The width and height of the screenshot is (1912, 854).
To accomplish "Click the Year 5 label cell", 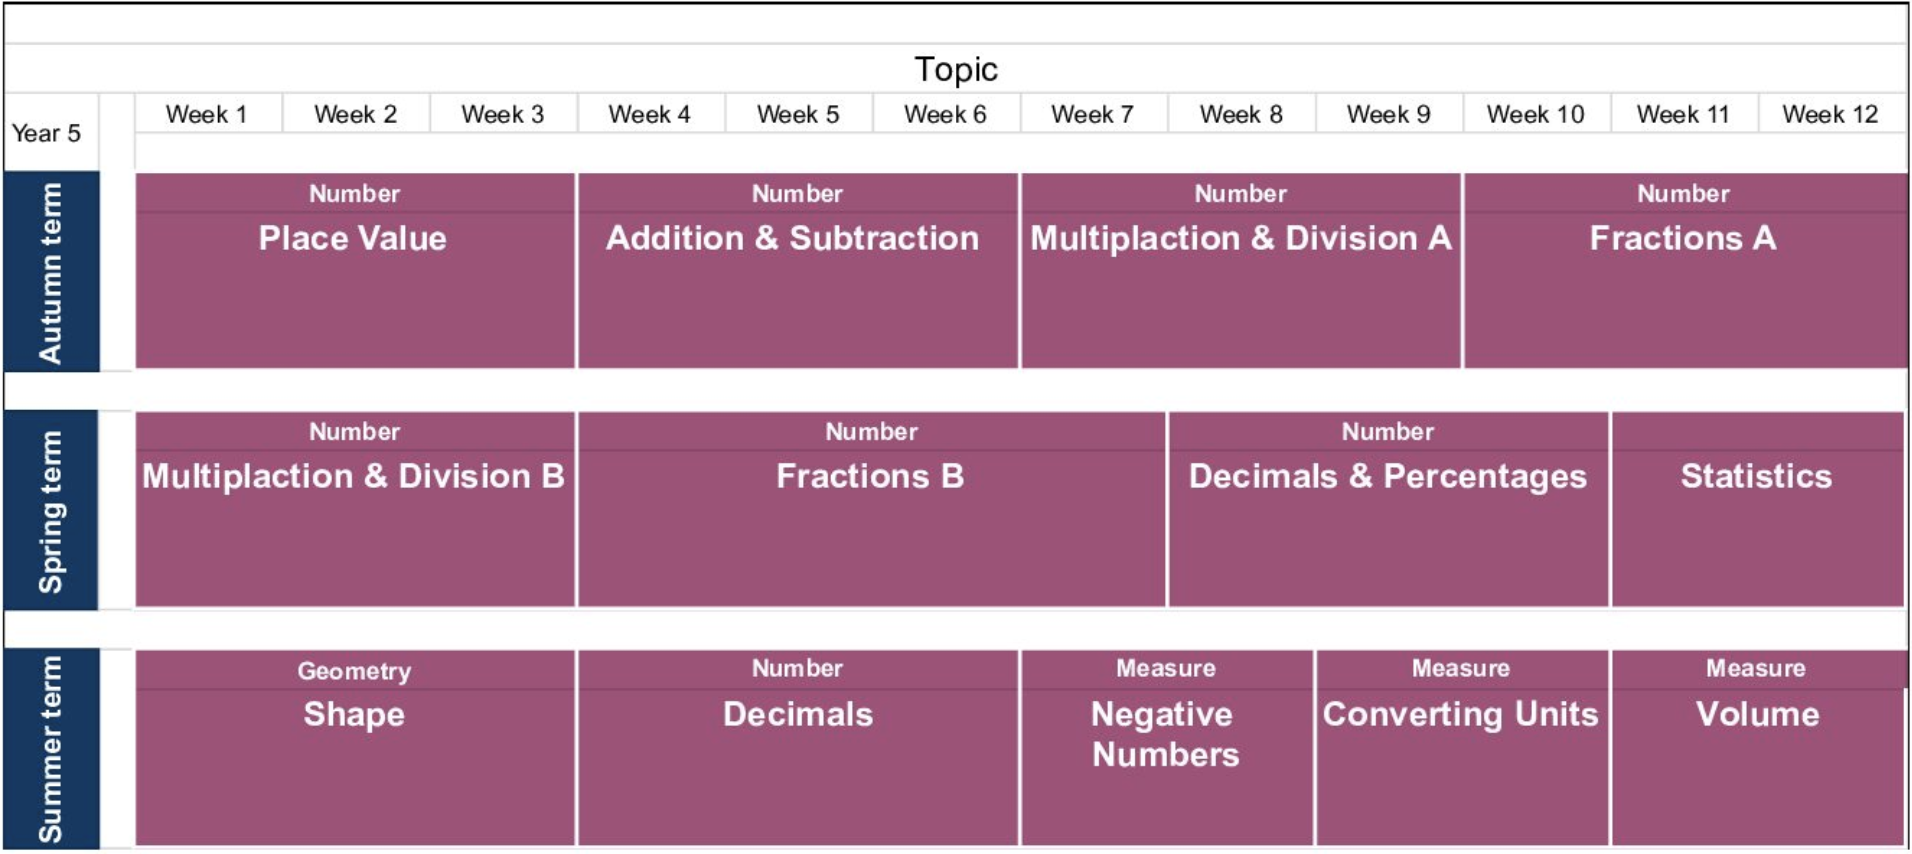I will (47, 133).
